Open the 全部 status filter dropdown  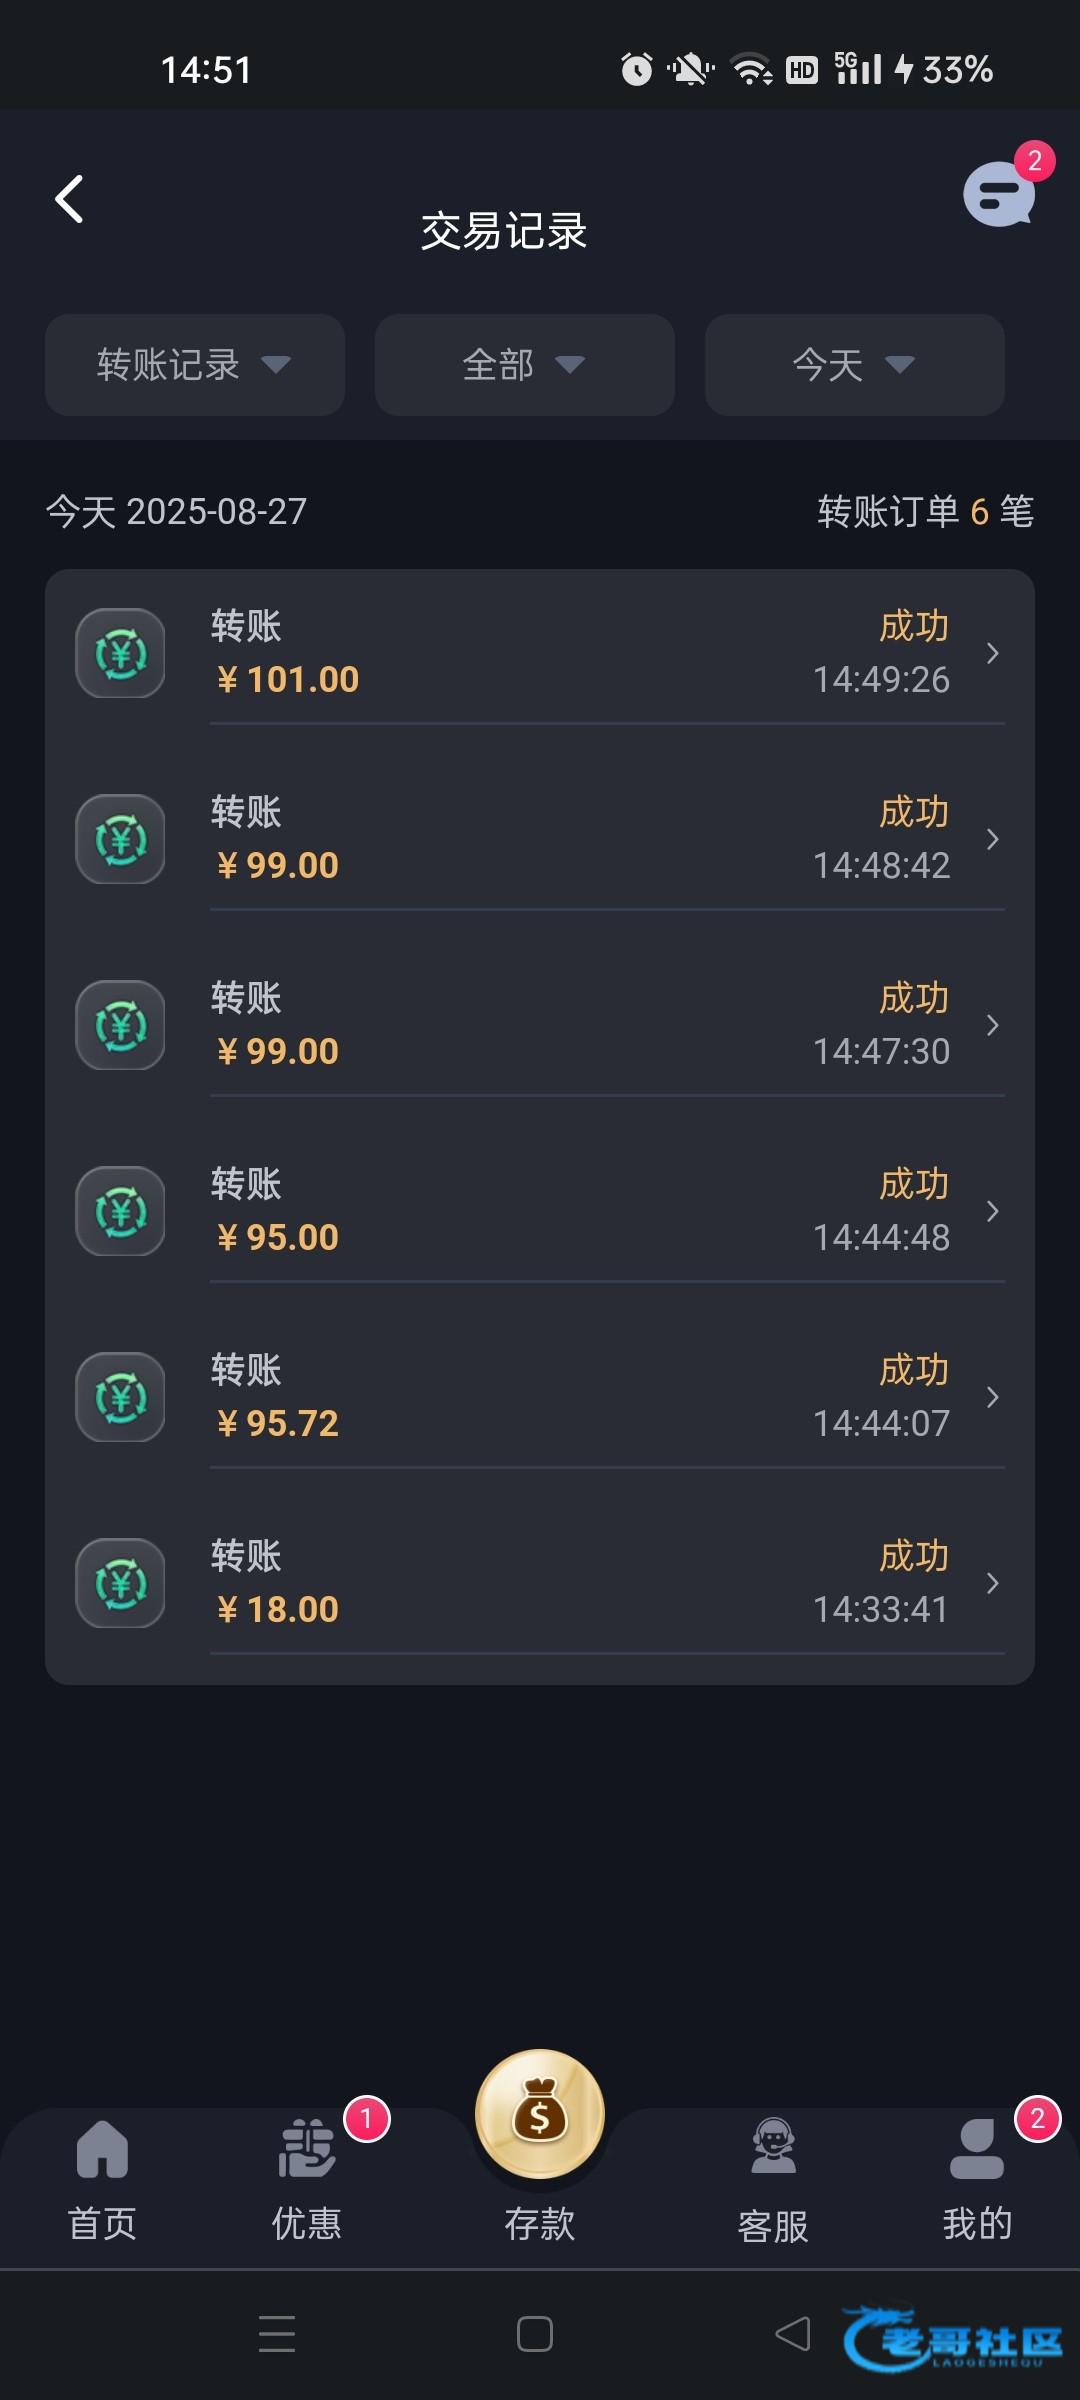[525, 365]
